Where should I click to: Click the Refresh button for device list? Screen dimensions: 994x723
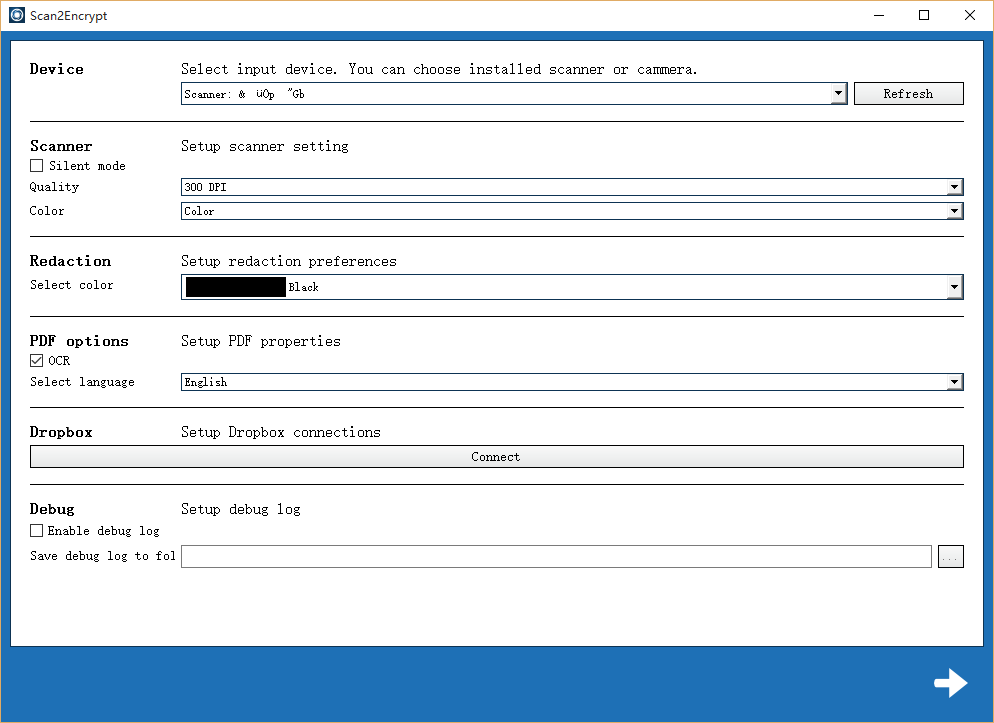tap(908, 93)
